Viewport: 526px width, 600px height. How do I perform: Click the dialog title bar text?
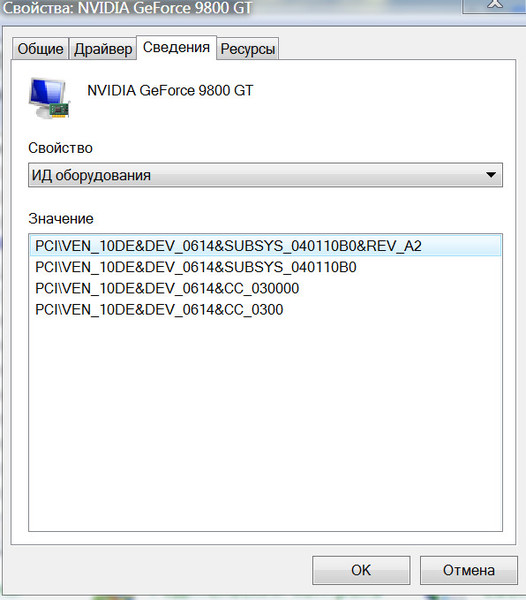coord(127,8)
